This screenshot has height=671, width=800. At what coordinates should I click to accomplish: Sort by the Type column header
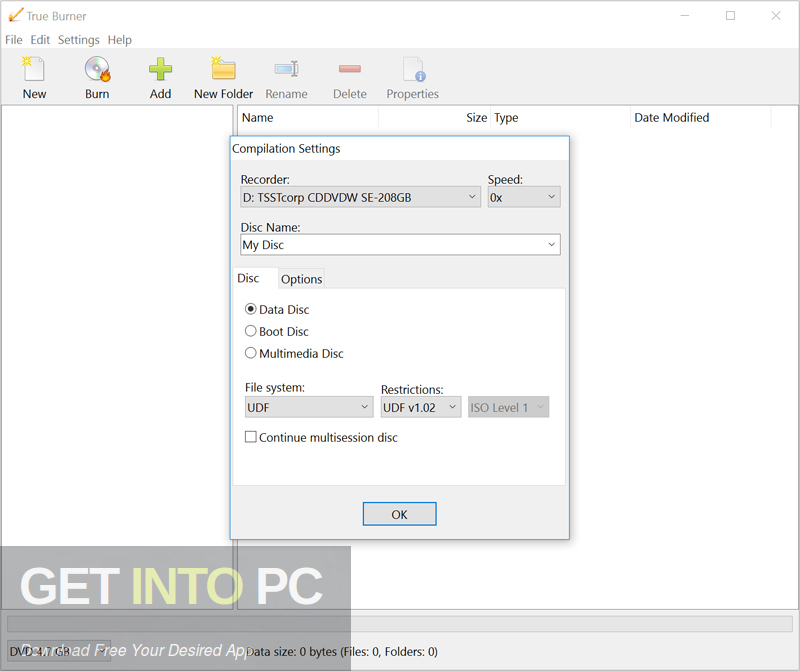[560, 117]
